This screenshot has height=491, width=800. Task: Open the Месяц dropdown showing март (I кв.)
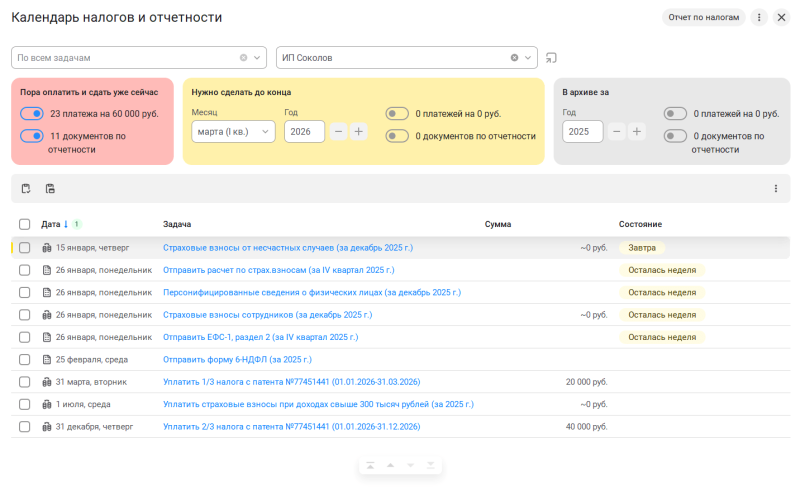233,131
